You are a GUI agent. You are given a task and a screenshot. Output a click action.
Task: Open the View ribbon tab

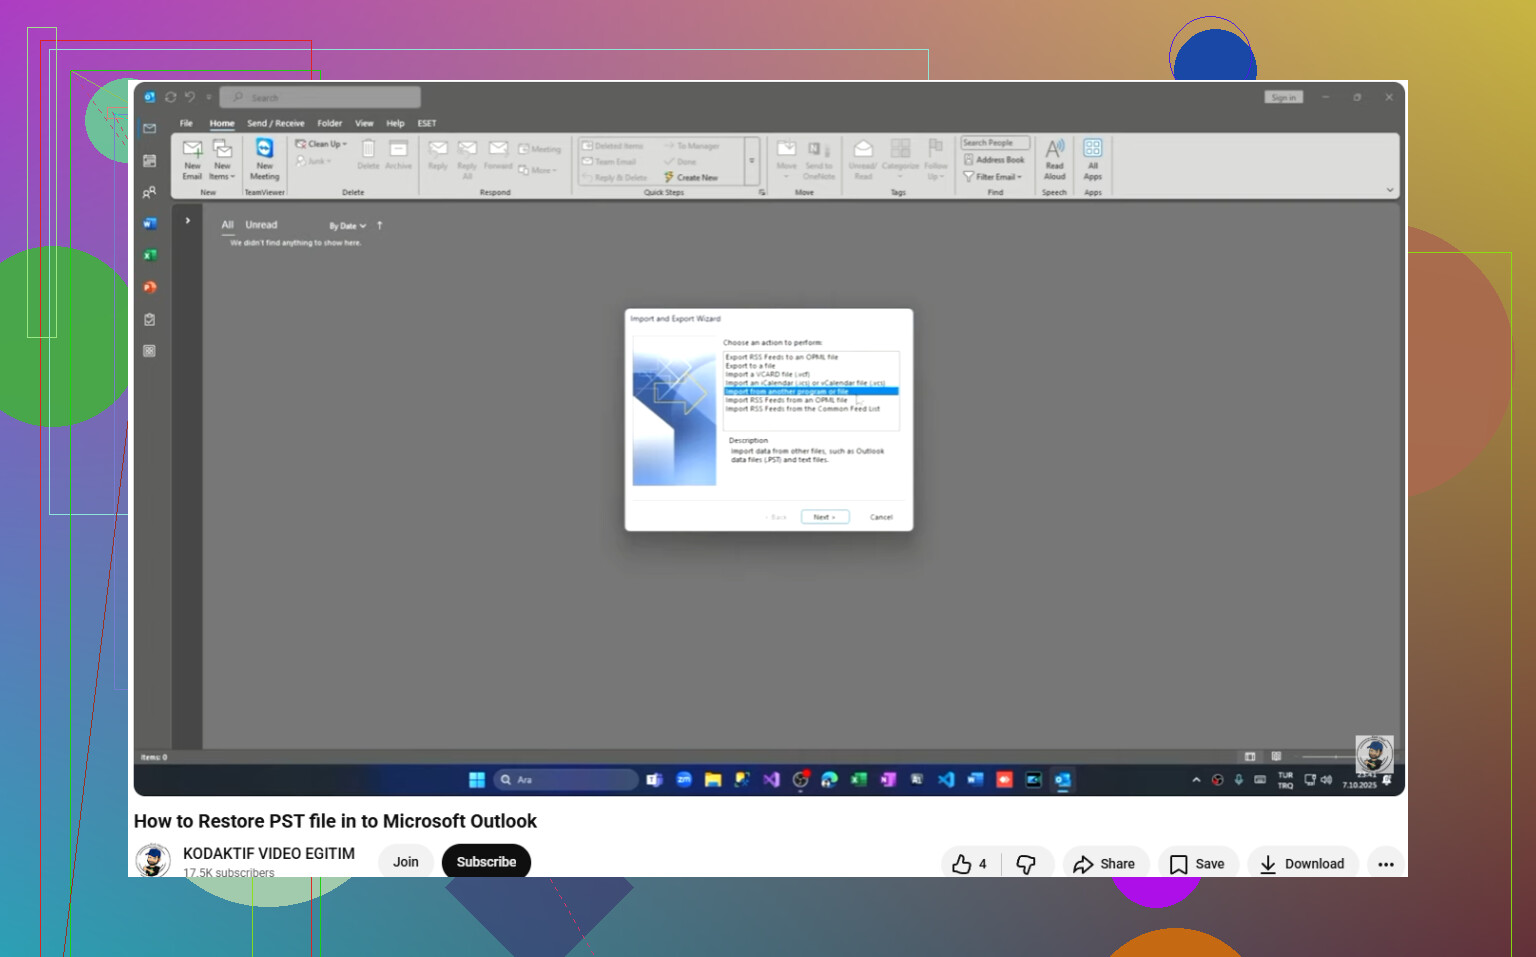tap(364, 123)
